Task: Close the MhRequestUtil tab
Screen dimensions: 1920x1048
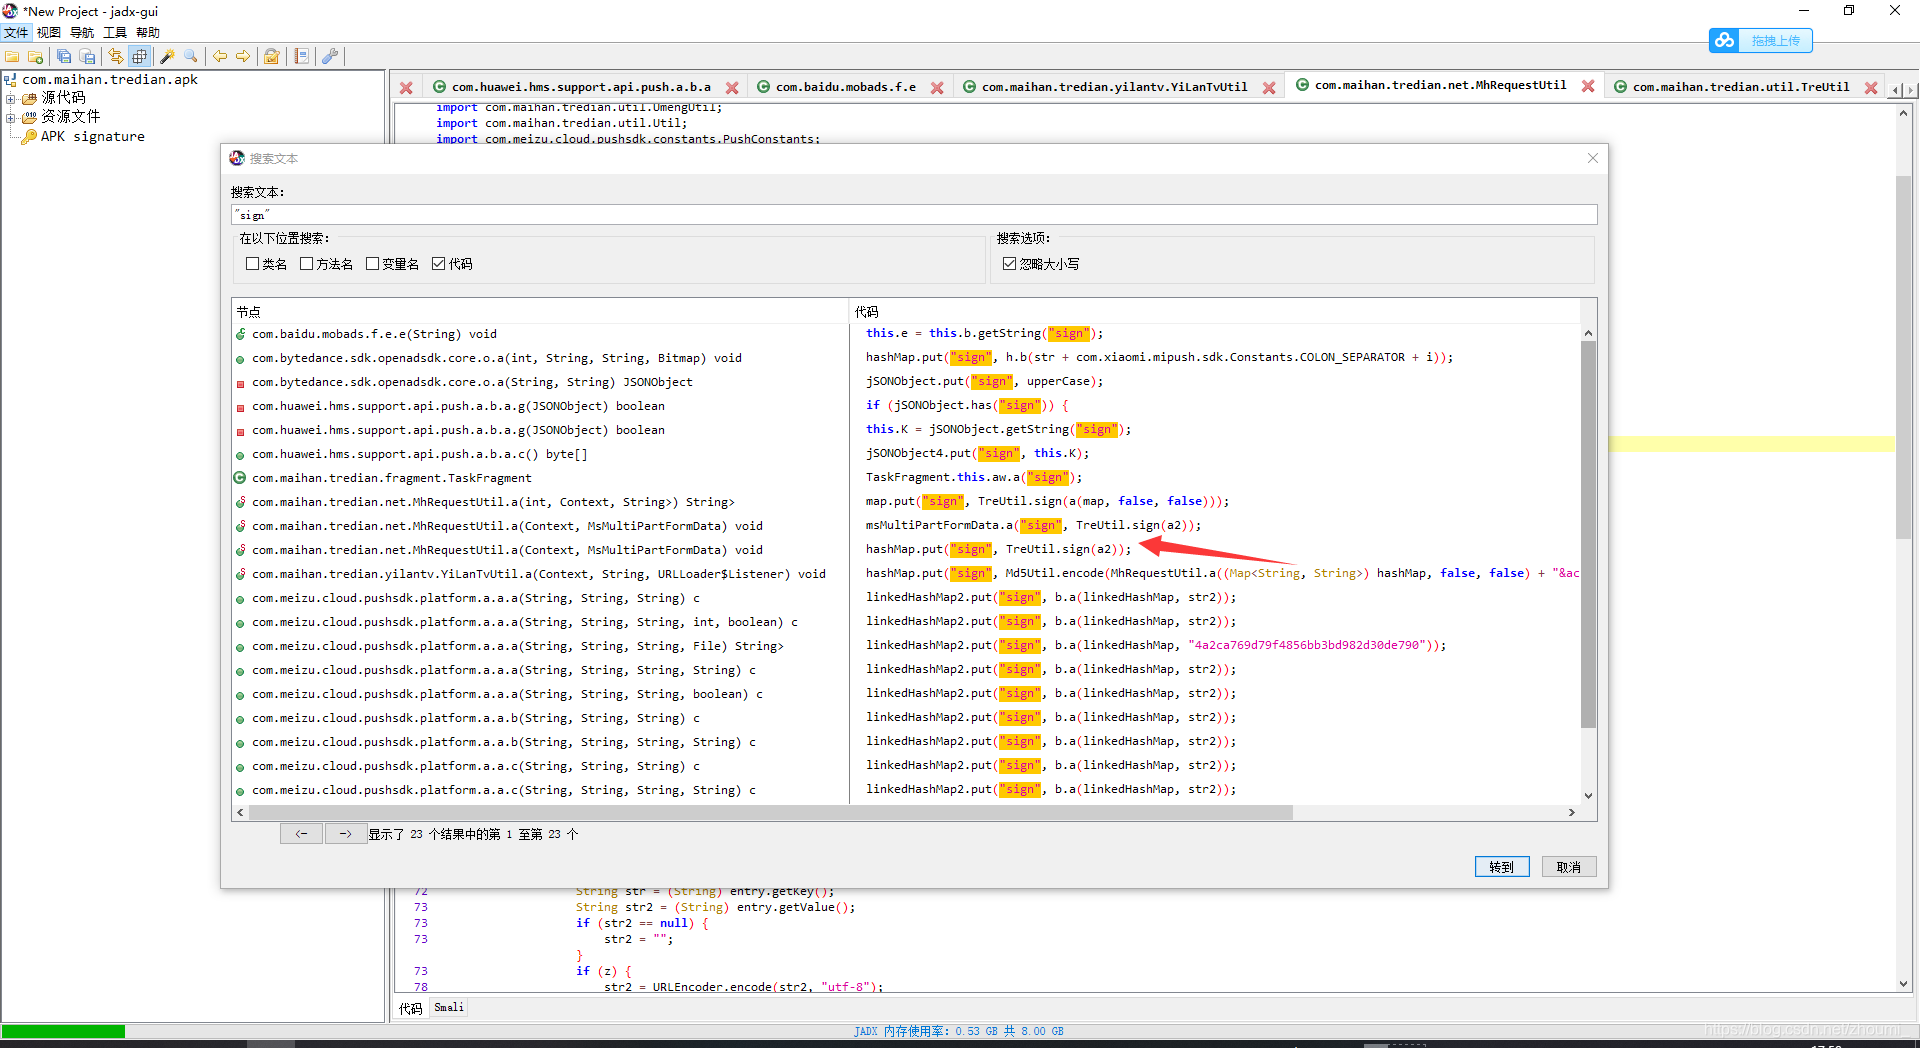Action: (x=1588, y=86)
